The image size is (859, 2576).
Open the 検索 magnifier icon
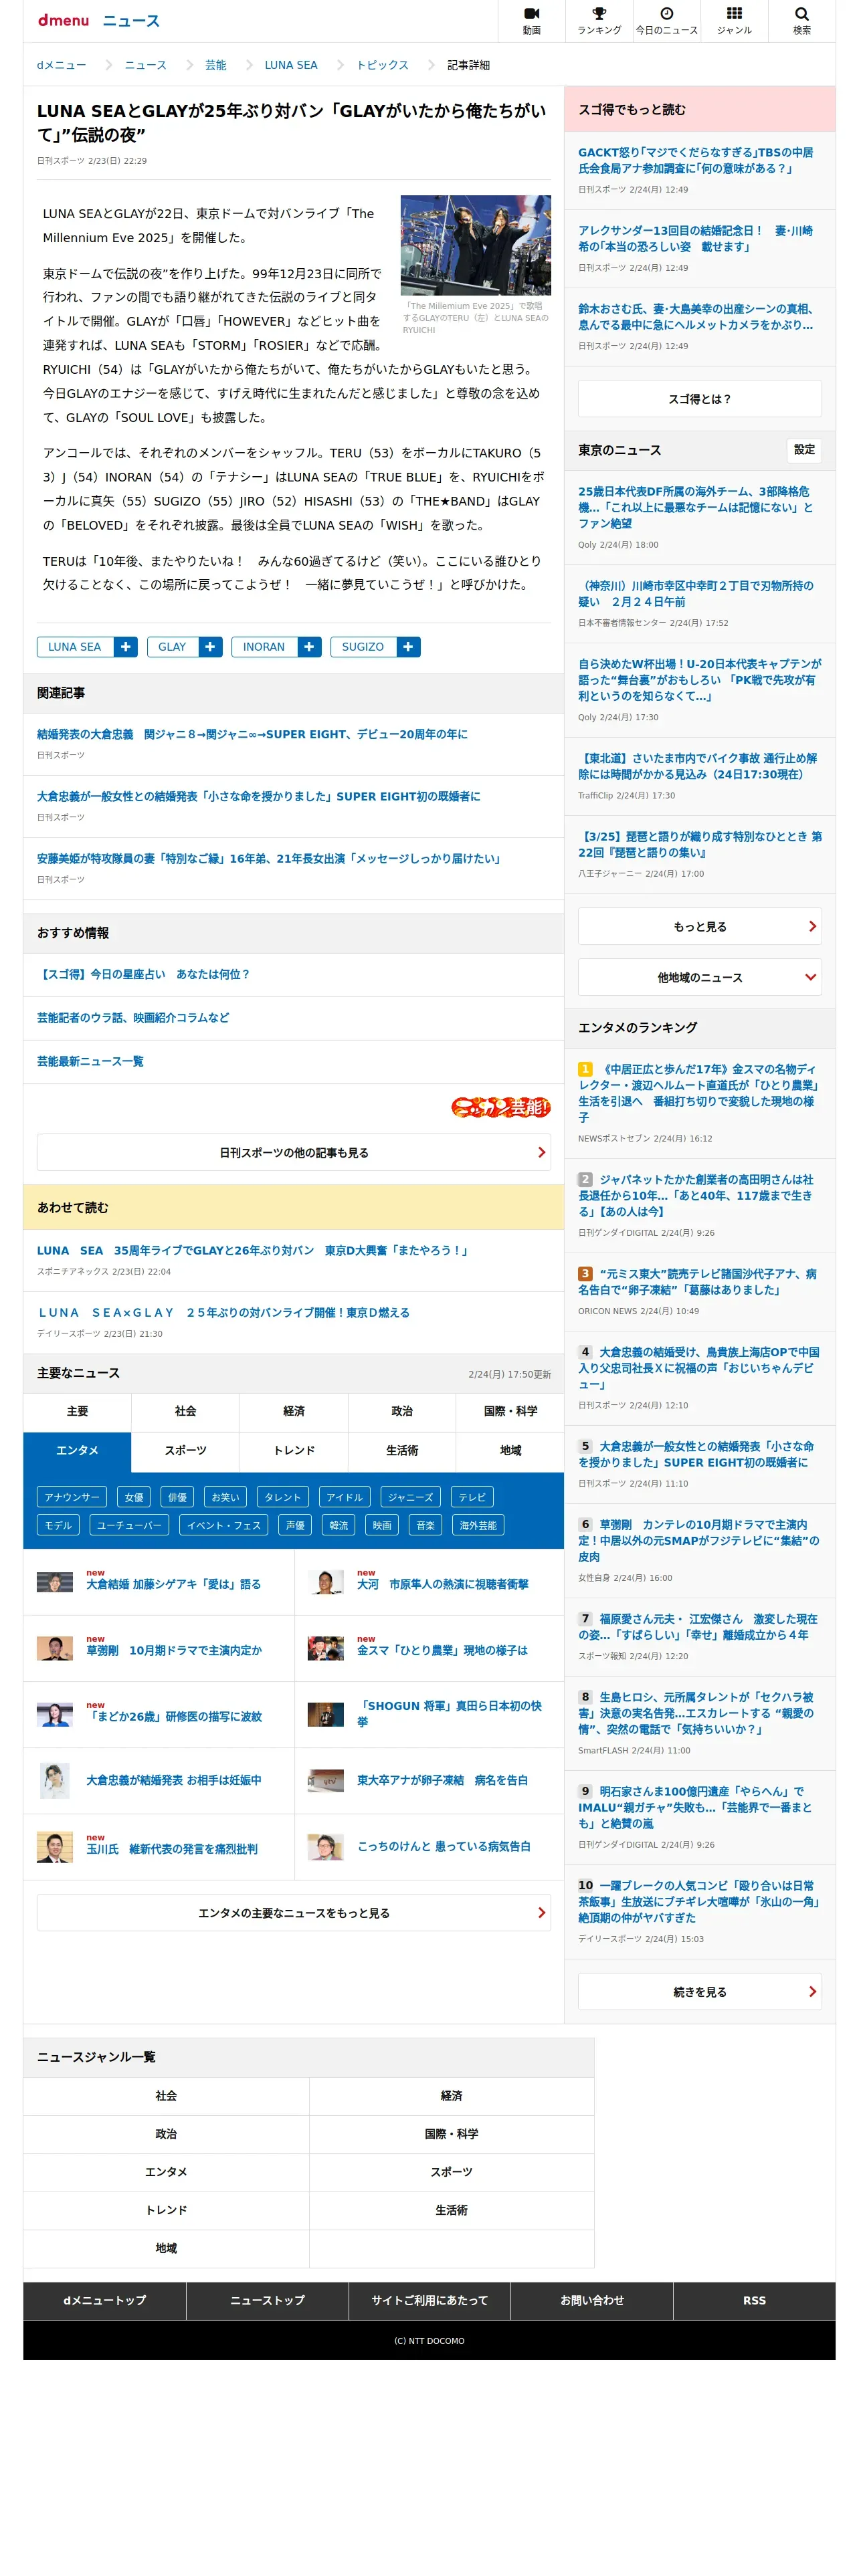[x=802, y=21]
